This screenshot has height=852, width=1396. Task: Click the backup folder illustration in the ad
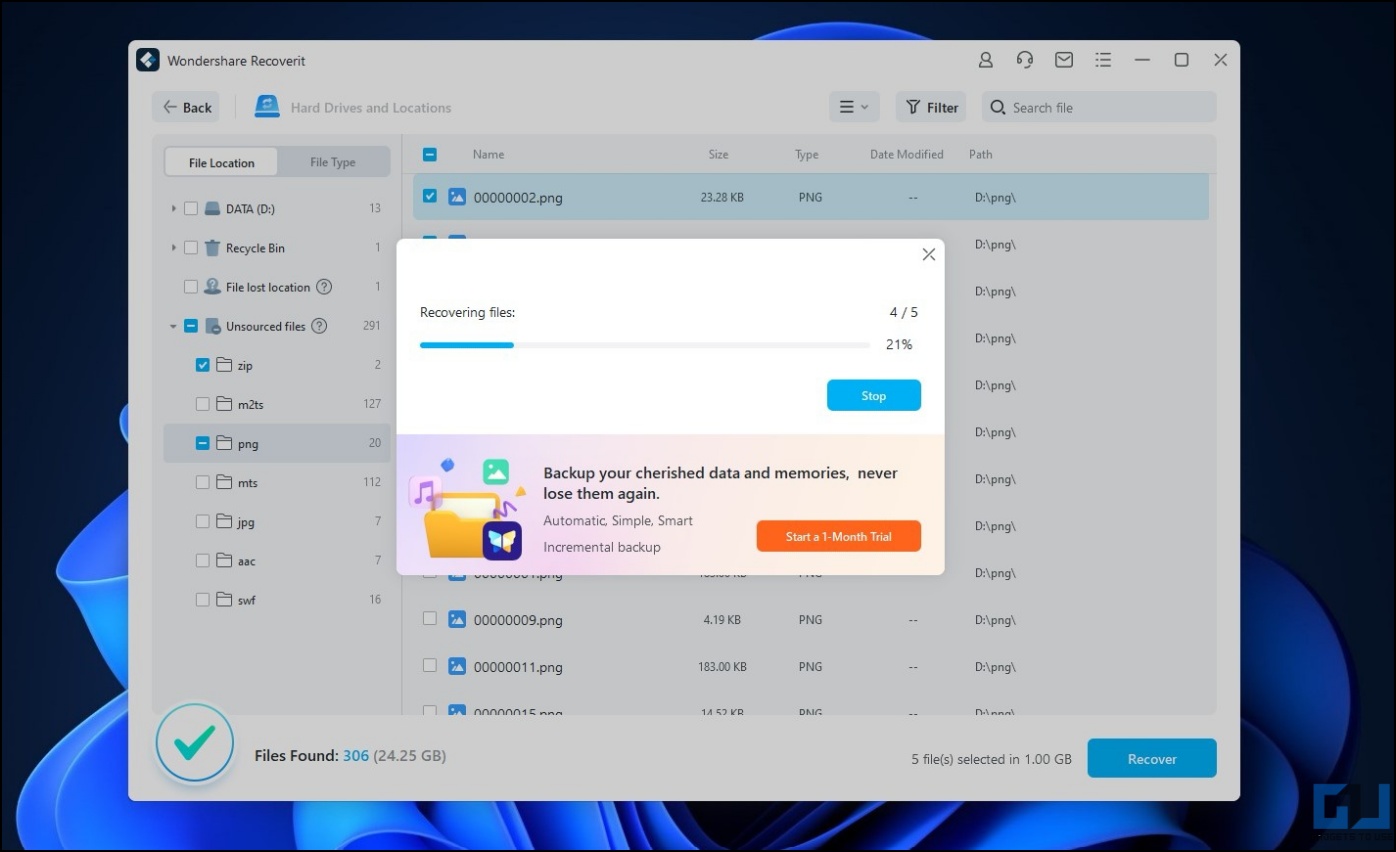point(468,510)
